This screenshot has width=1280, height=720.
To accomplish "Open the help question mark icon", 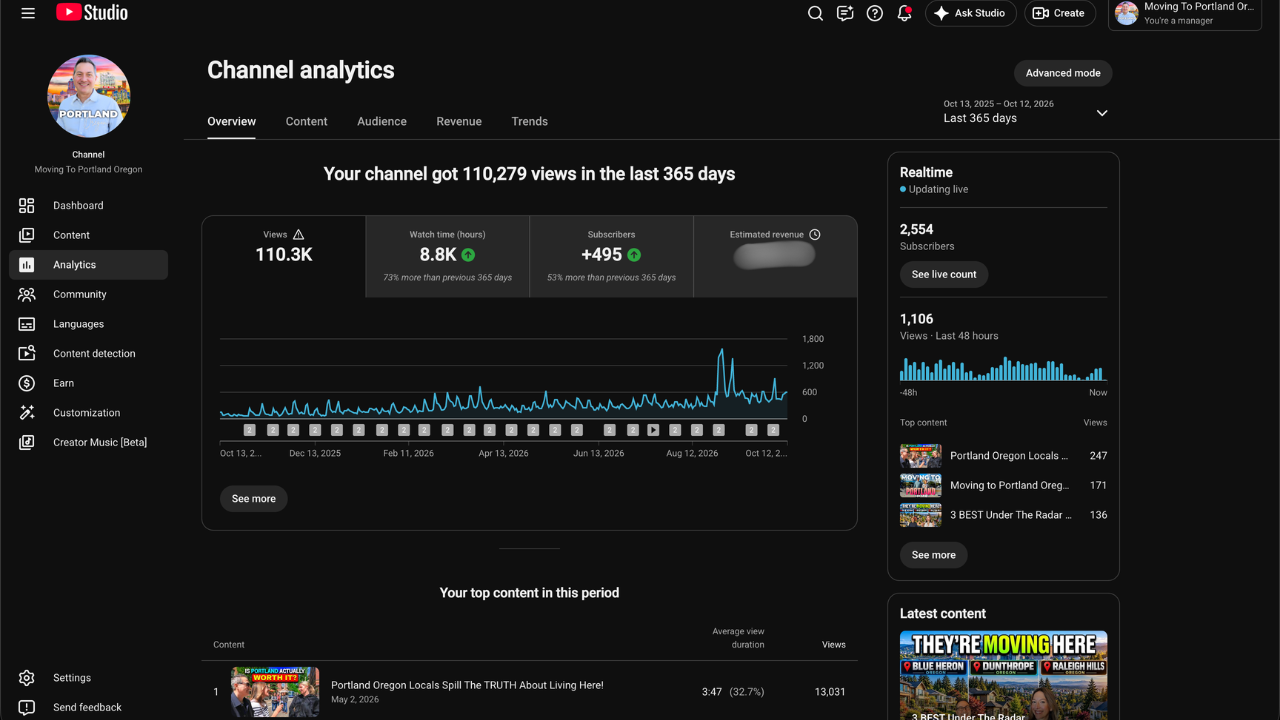I will click(875, 13).
